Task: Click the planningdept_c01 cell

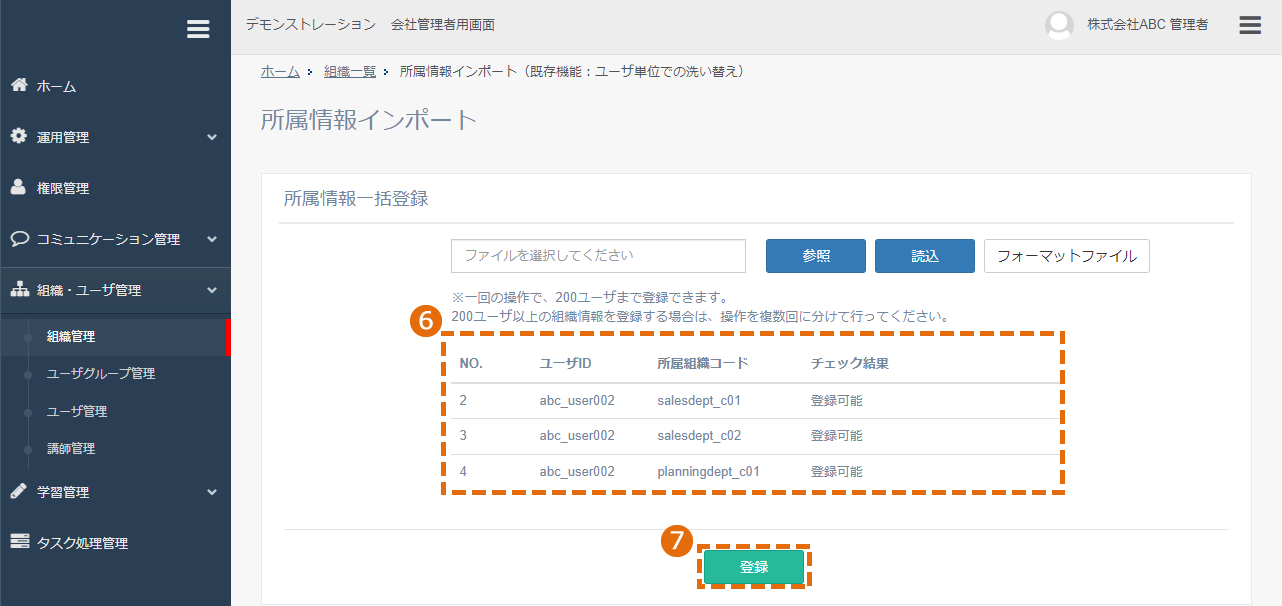Action: tap(709, 472)
